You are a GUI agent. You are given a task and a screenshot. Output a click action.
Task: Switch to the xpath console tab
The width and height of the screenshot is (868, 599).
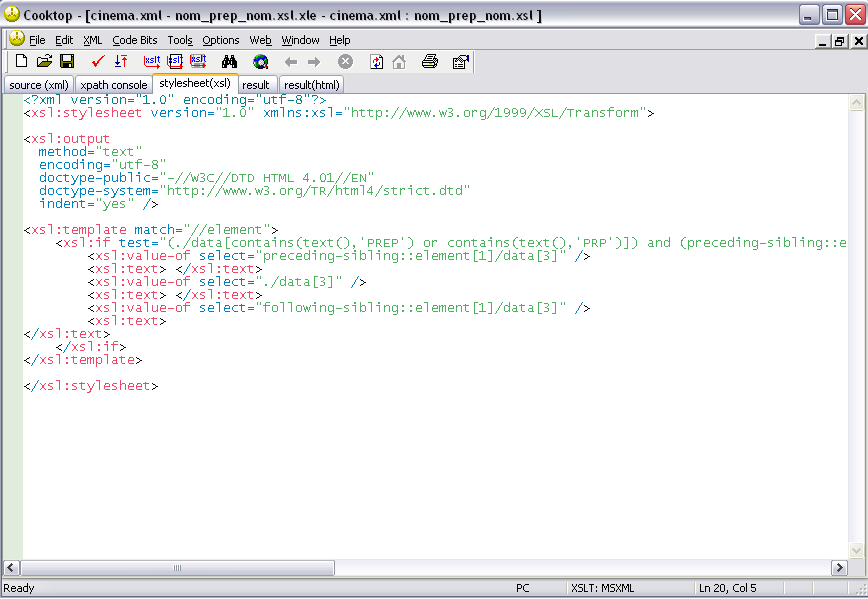pyautogui.click(x=113, y=85)
